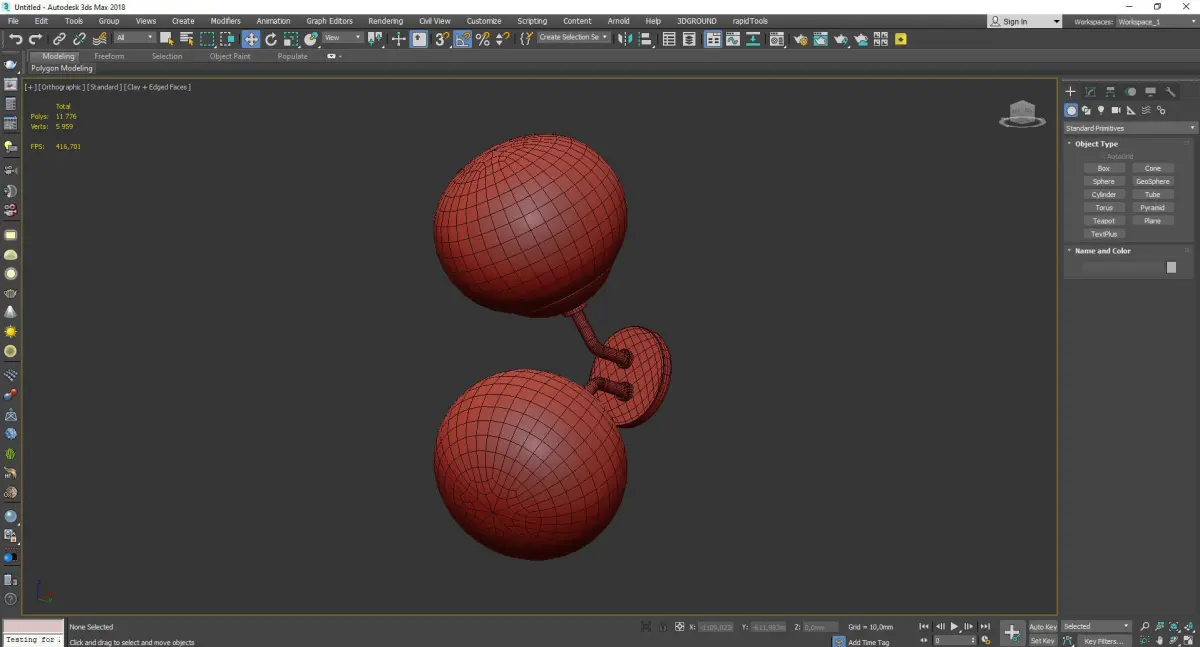1200x647 pixels.
Task: Click the TextPlus primitive button
Action: [1104, 234]
